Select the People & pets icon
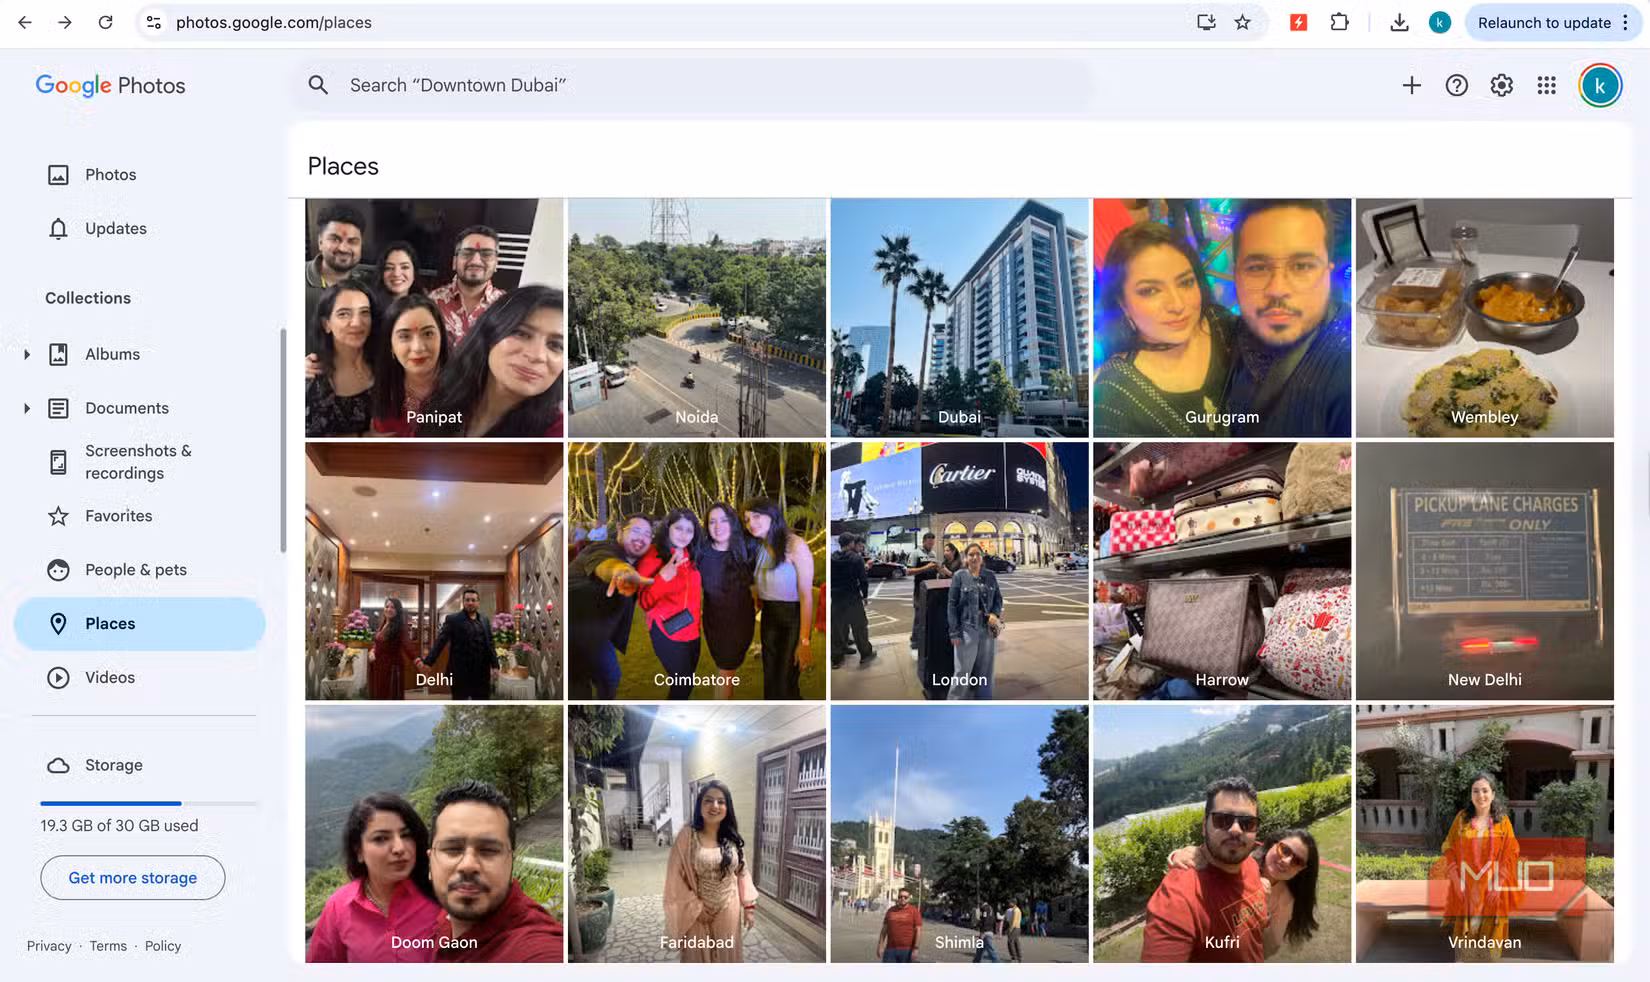Image resolution: width=1650 pixels, height=982 pixels. coord(59,569)
